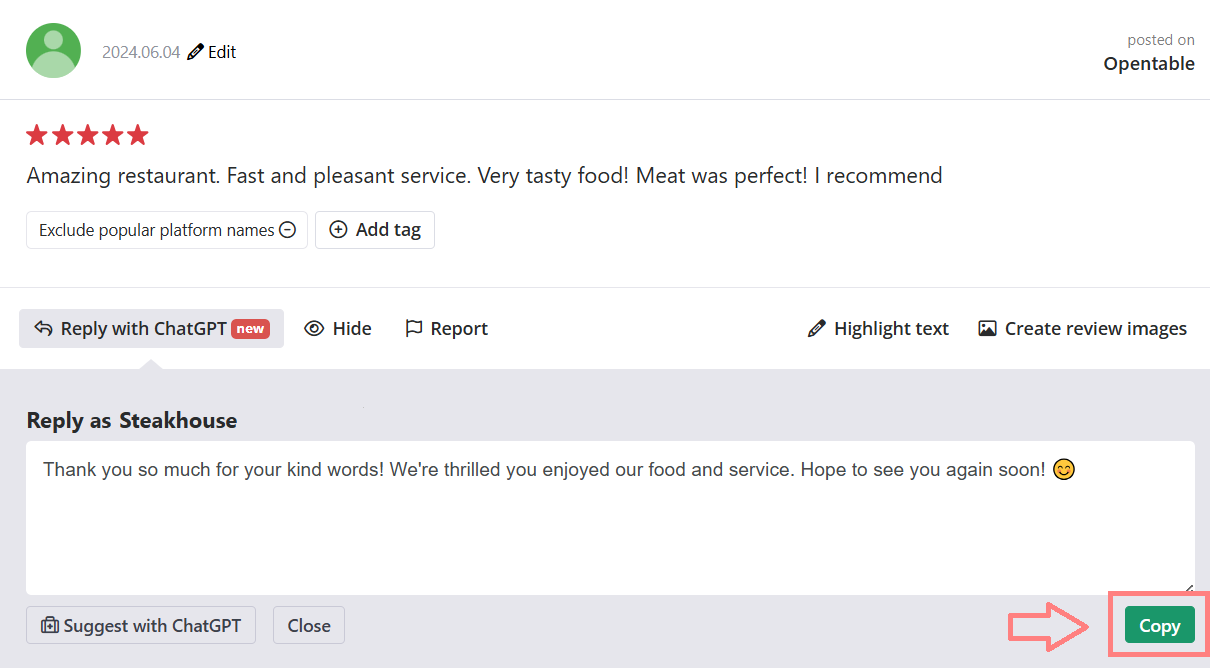Click the Highlight text pencil icon
The height and width of the screenshot is (668, 1210).
click(816, 328)
